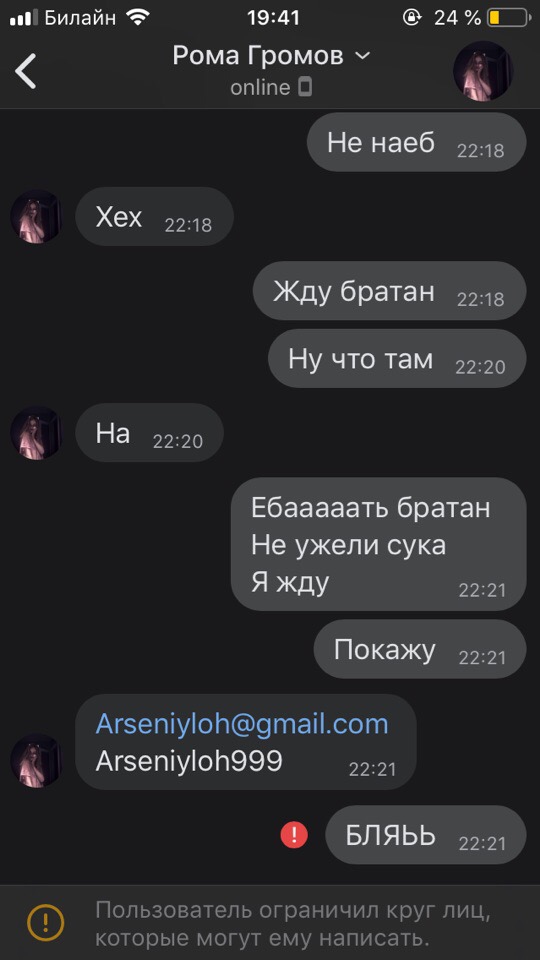Open the Arseniyloh@gmail.com email link
Viewport: 540px width, 960px height.
click(242, 724)
